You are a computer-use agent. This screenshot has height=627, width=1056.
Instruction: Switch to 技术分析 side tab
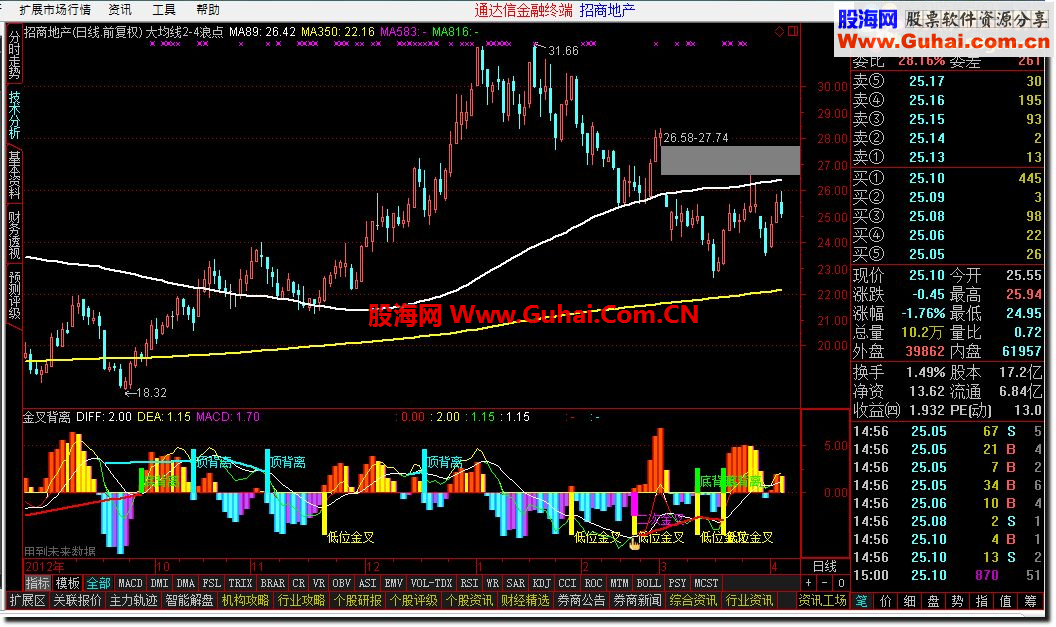(14, 114)
